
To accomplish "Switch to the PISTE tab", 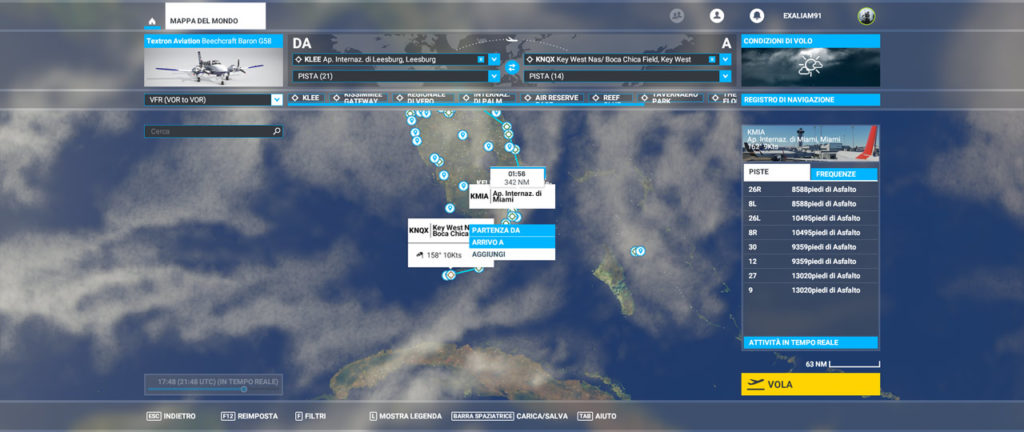I will pos(776,172).
